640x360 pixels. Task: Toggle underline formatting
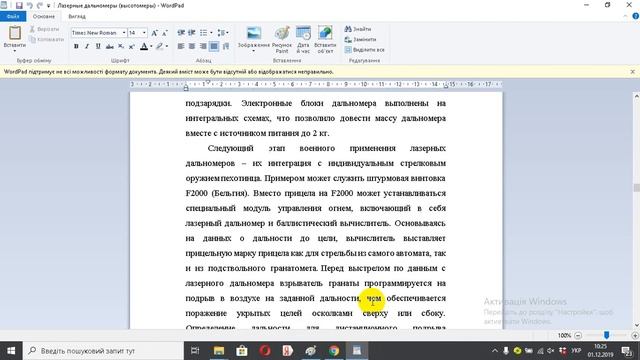point(98,47)
